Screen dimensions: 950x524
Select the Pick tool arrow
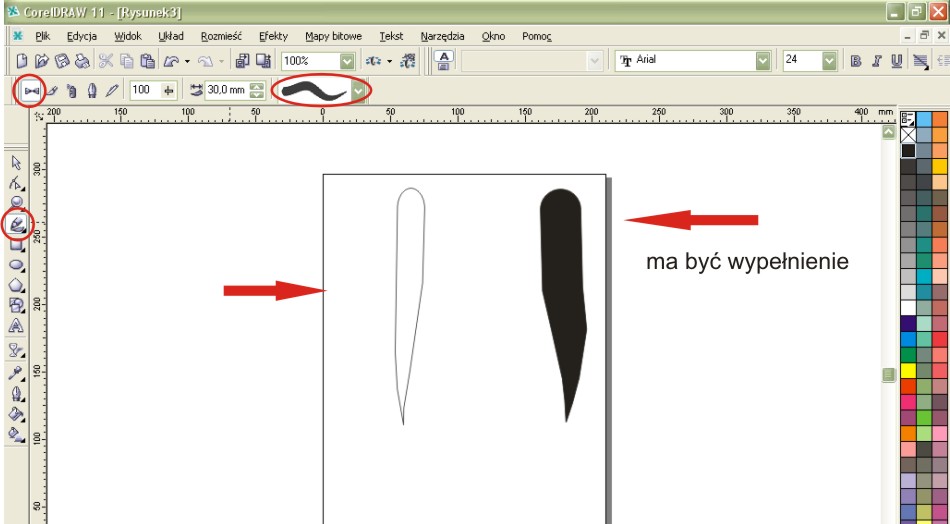(x=16, y=162)
